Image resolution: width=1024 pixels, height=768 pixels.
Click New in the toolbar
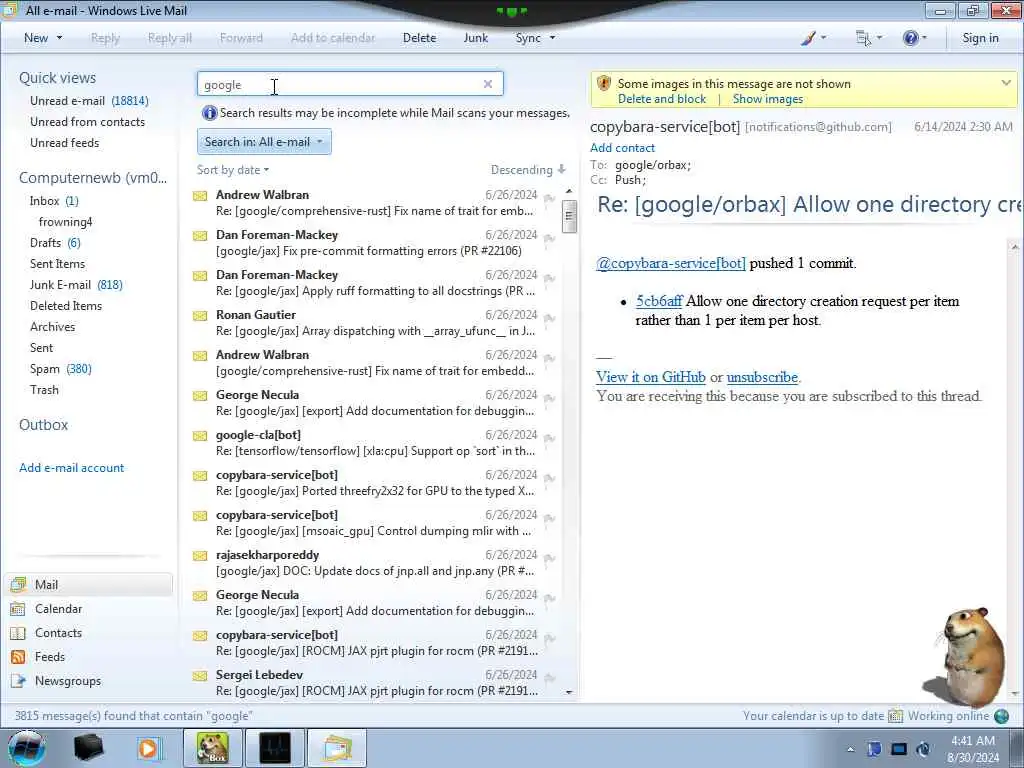[36, 38]
